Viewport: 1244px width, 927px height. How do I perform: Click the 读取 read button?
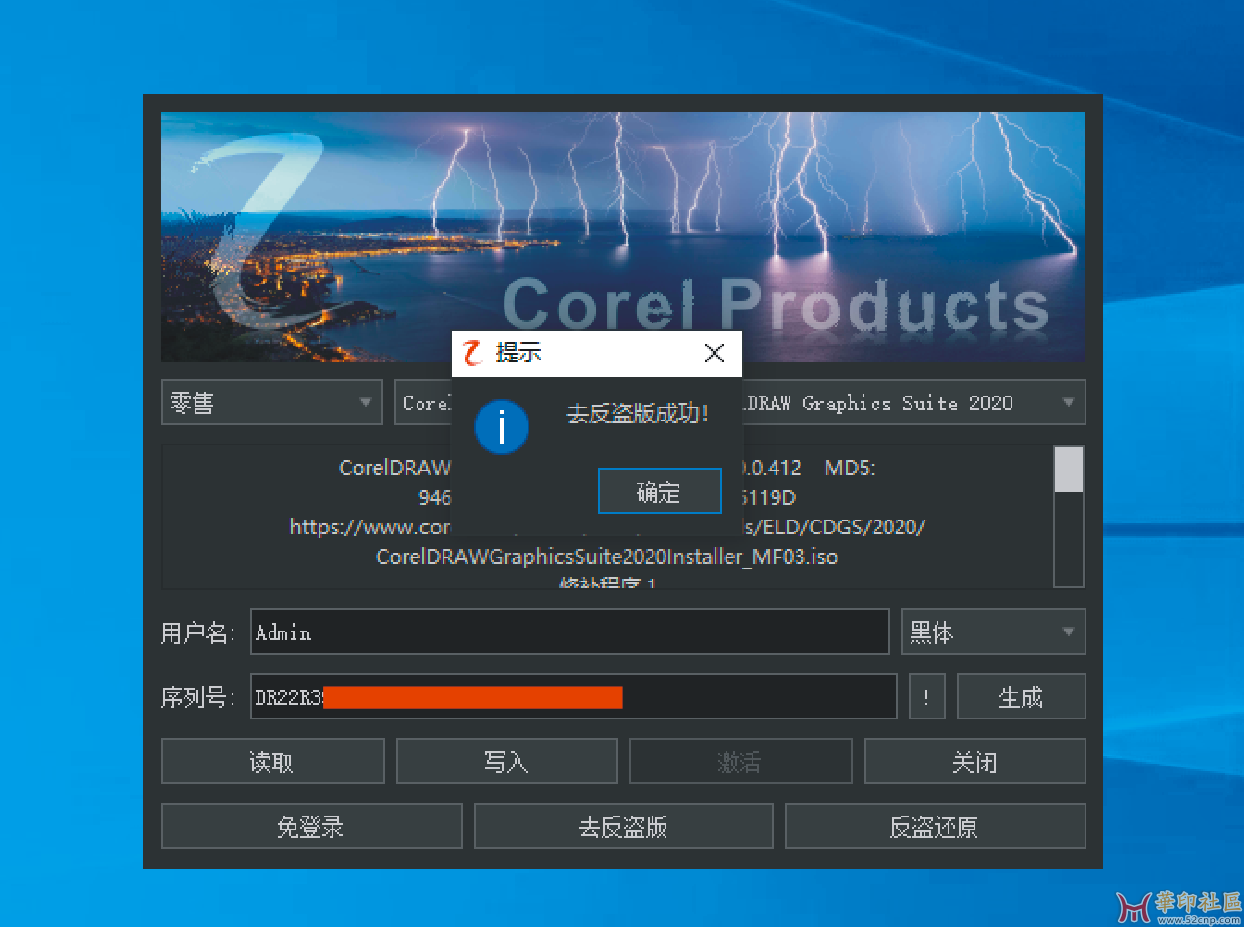coord(272,762)
